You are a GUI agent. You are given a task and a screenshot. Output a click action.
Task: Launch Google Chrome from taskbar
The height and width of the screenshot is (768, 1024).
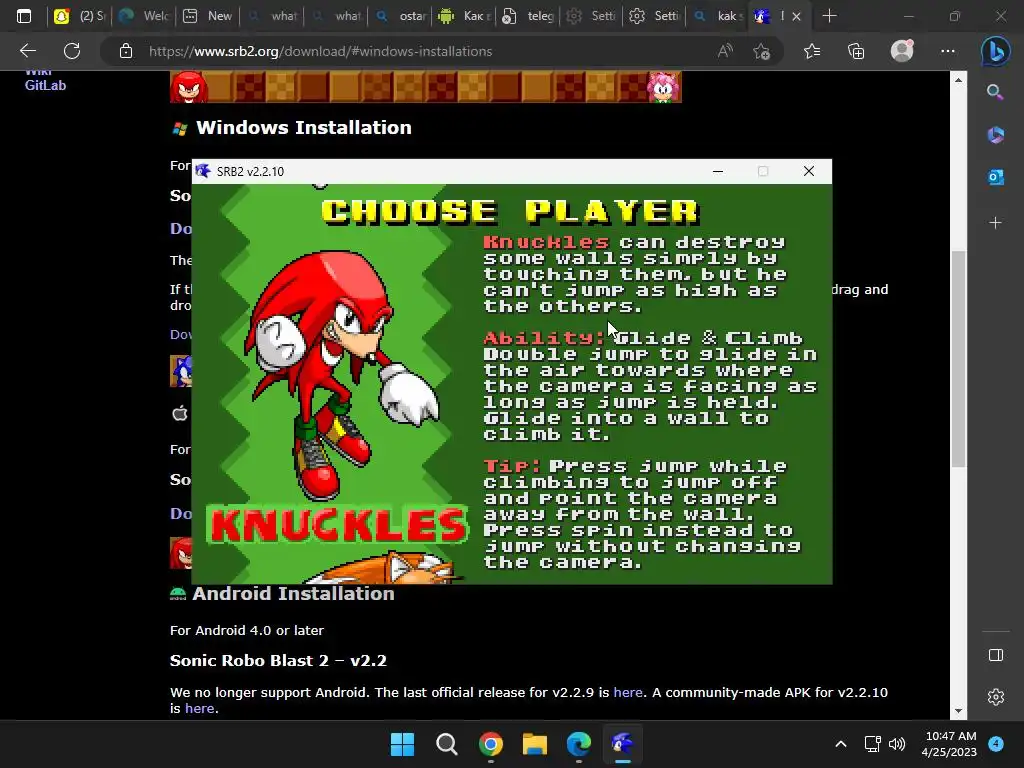point(491,744)
